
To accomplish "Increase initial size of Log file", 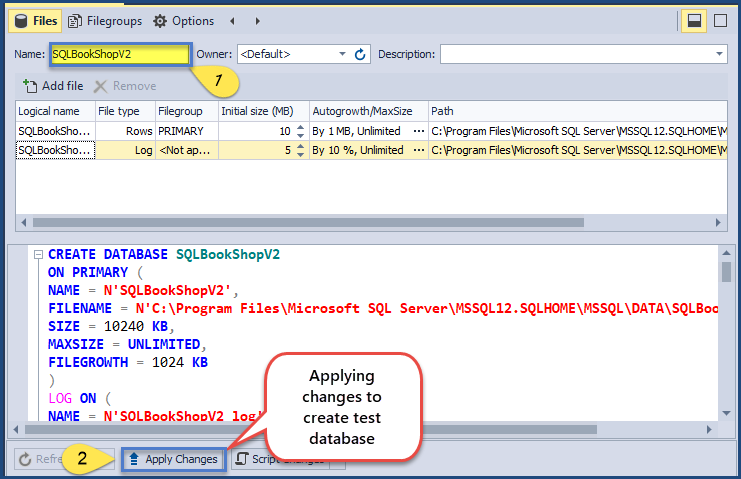I will (301, 146).
